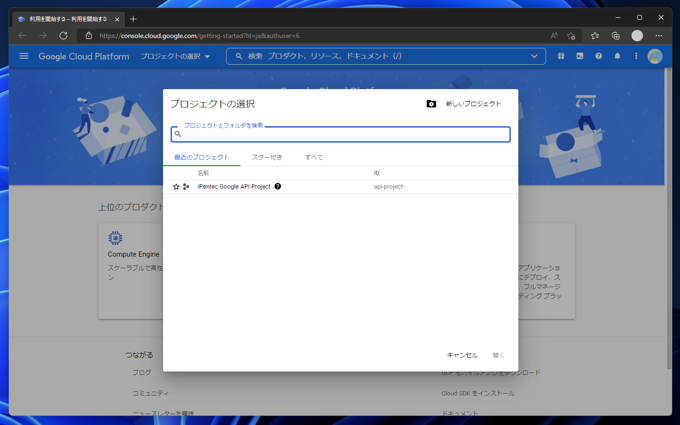This screenshot has height=425, width=680.
Task: Click the gift icon in header
Action: [x=561, y=56]
